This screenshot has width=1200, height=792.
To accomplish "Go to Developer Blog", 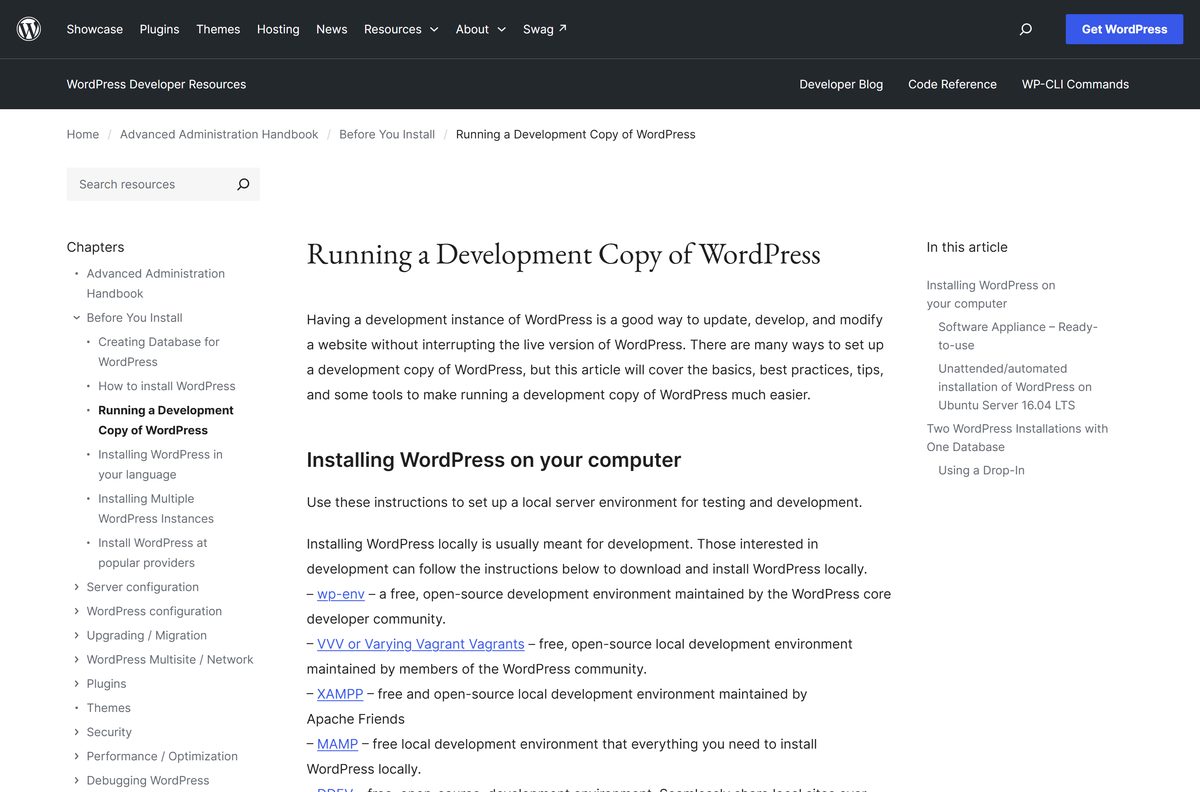I will [x=841, y=84].
